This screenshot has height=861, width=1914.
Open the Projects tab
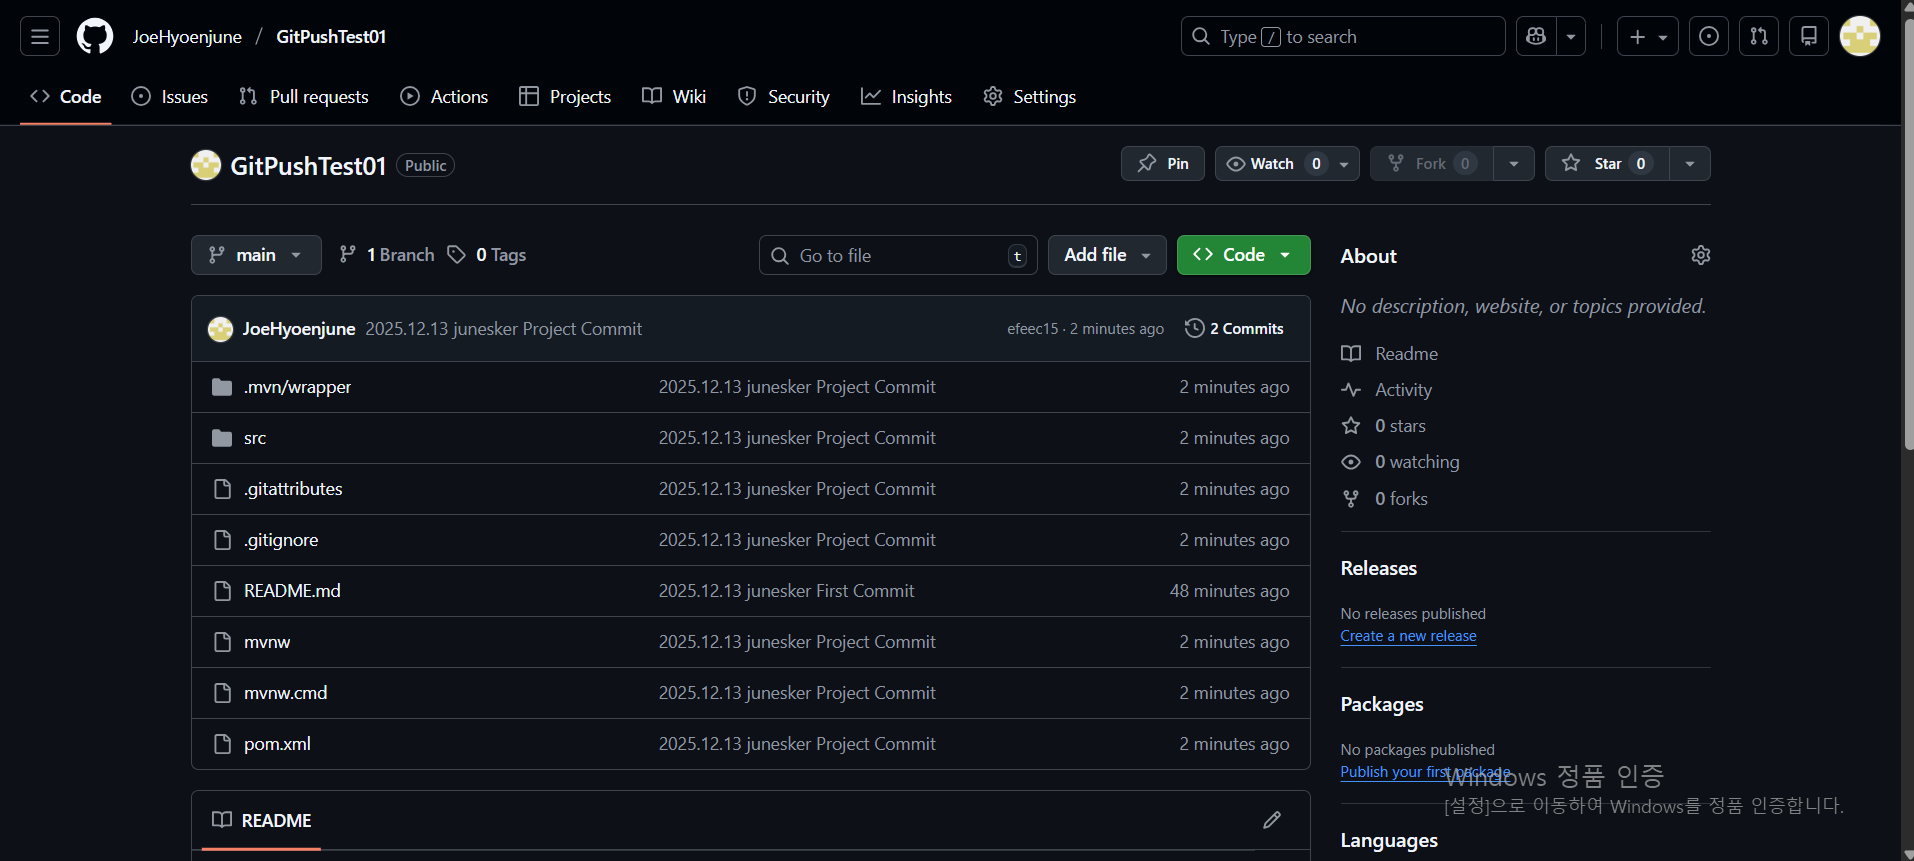click(565, 97)
